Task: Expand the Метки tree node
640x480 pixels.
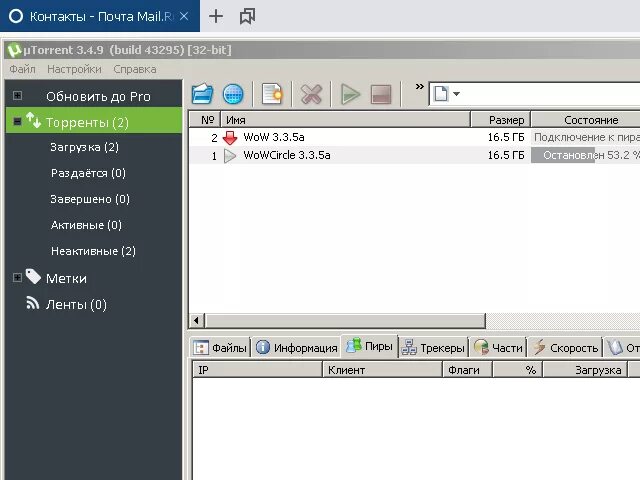Action: point(17,278)
